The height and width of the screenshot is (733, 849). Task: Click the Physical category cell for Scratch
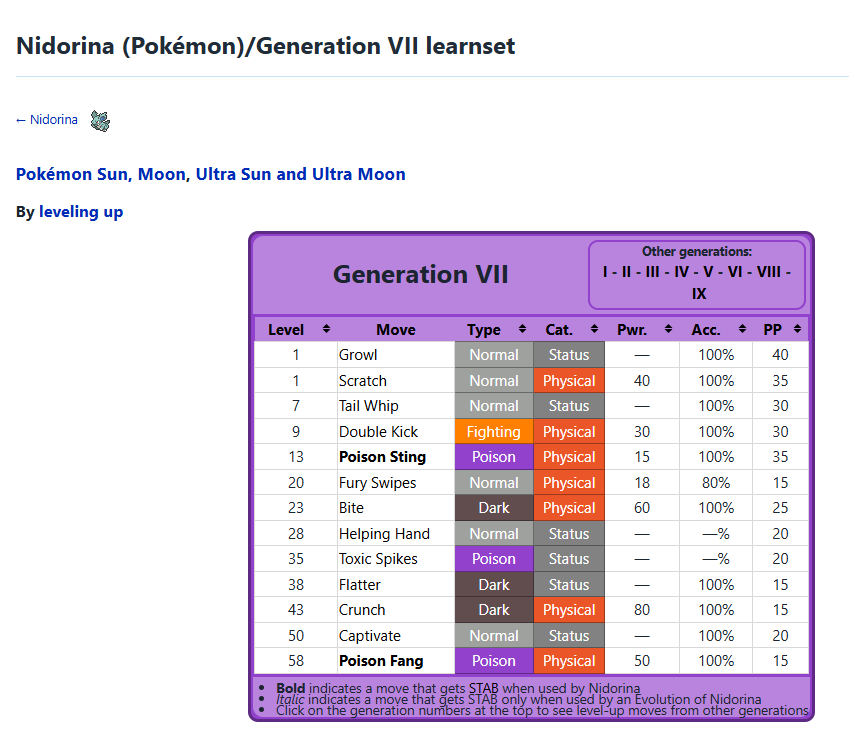pyautogui.click(x=569, y=381)
